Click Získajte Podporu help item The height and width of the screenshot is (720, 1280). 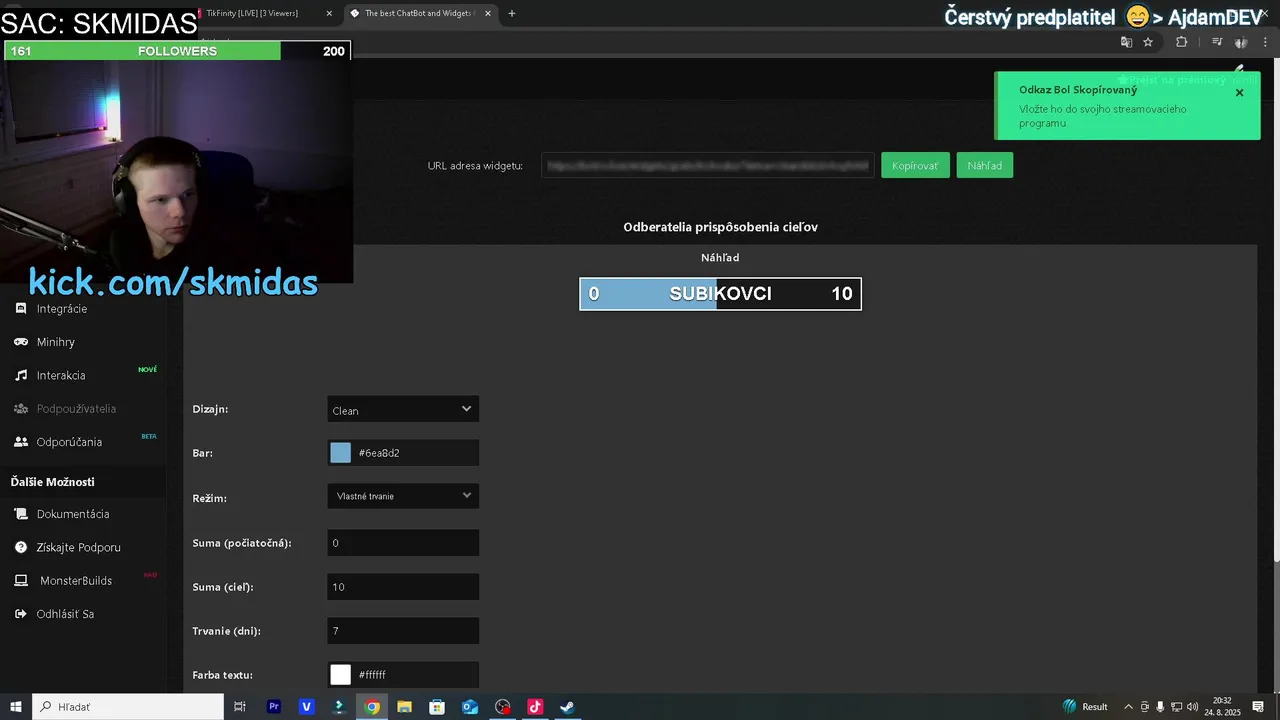tap(78, 547)
